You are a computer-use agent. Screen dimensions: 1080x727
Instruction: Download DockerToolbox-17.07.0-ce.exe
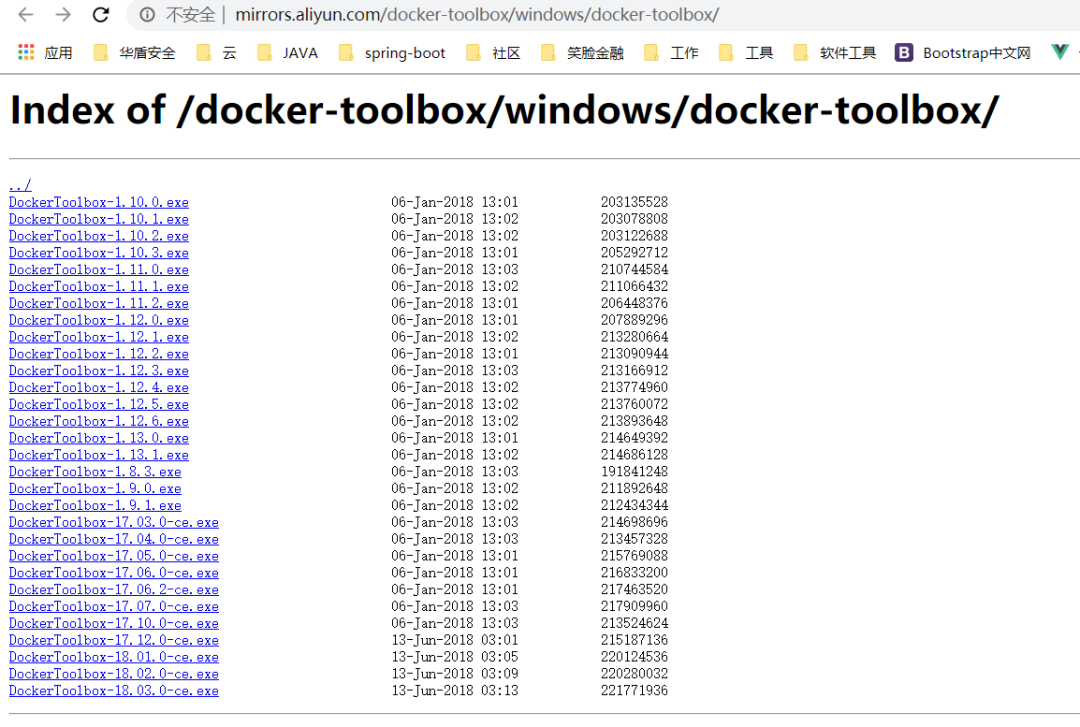114,606
